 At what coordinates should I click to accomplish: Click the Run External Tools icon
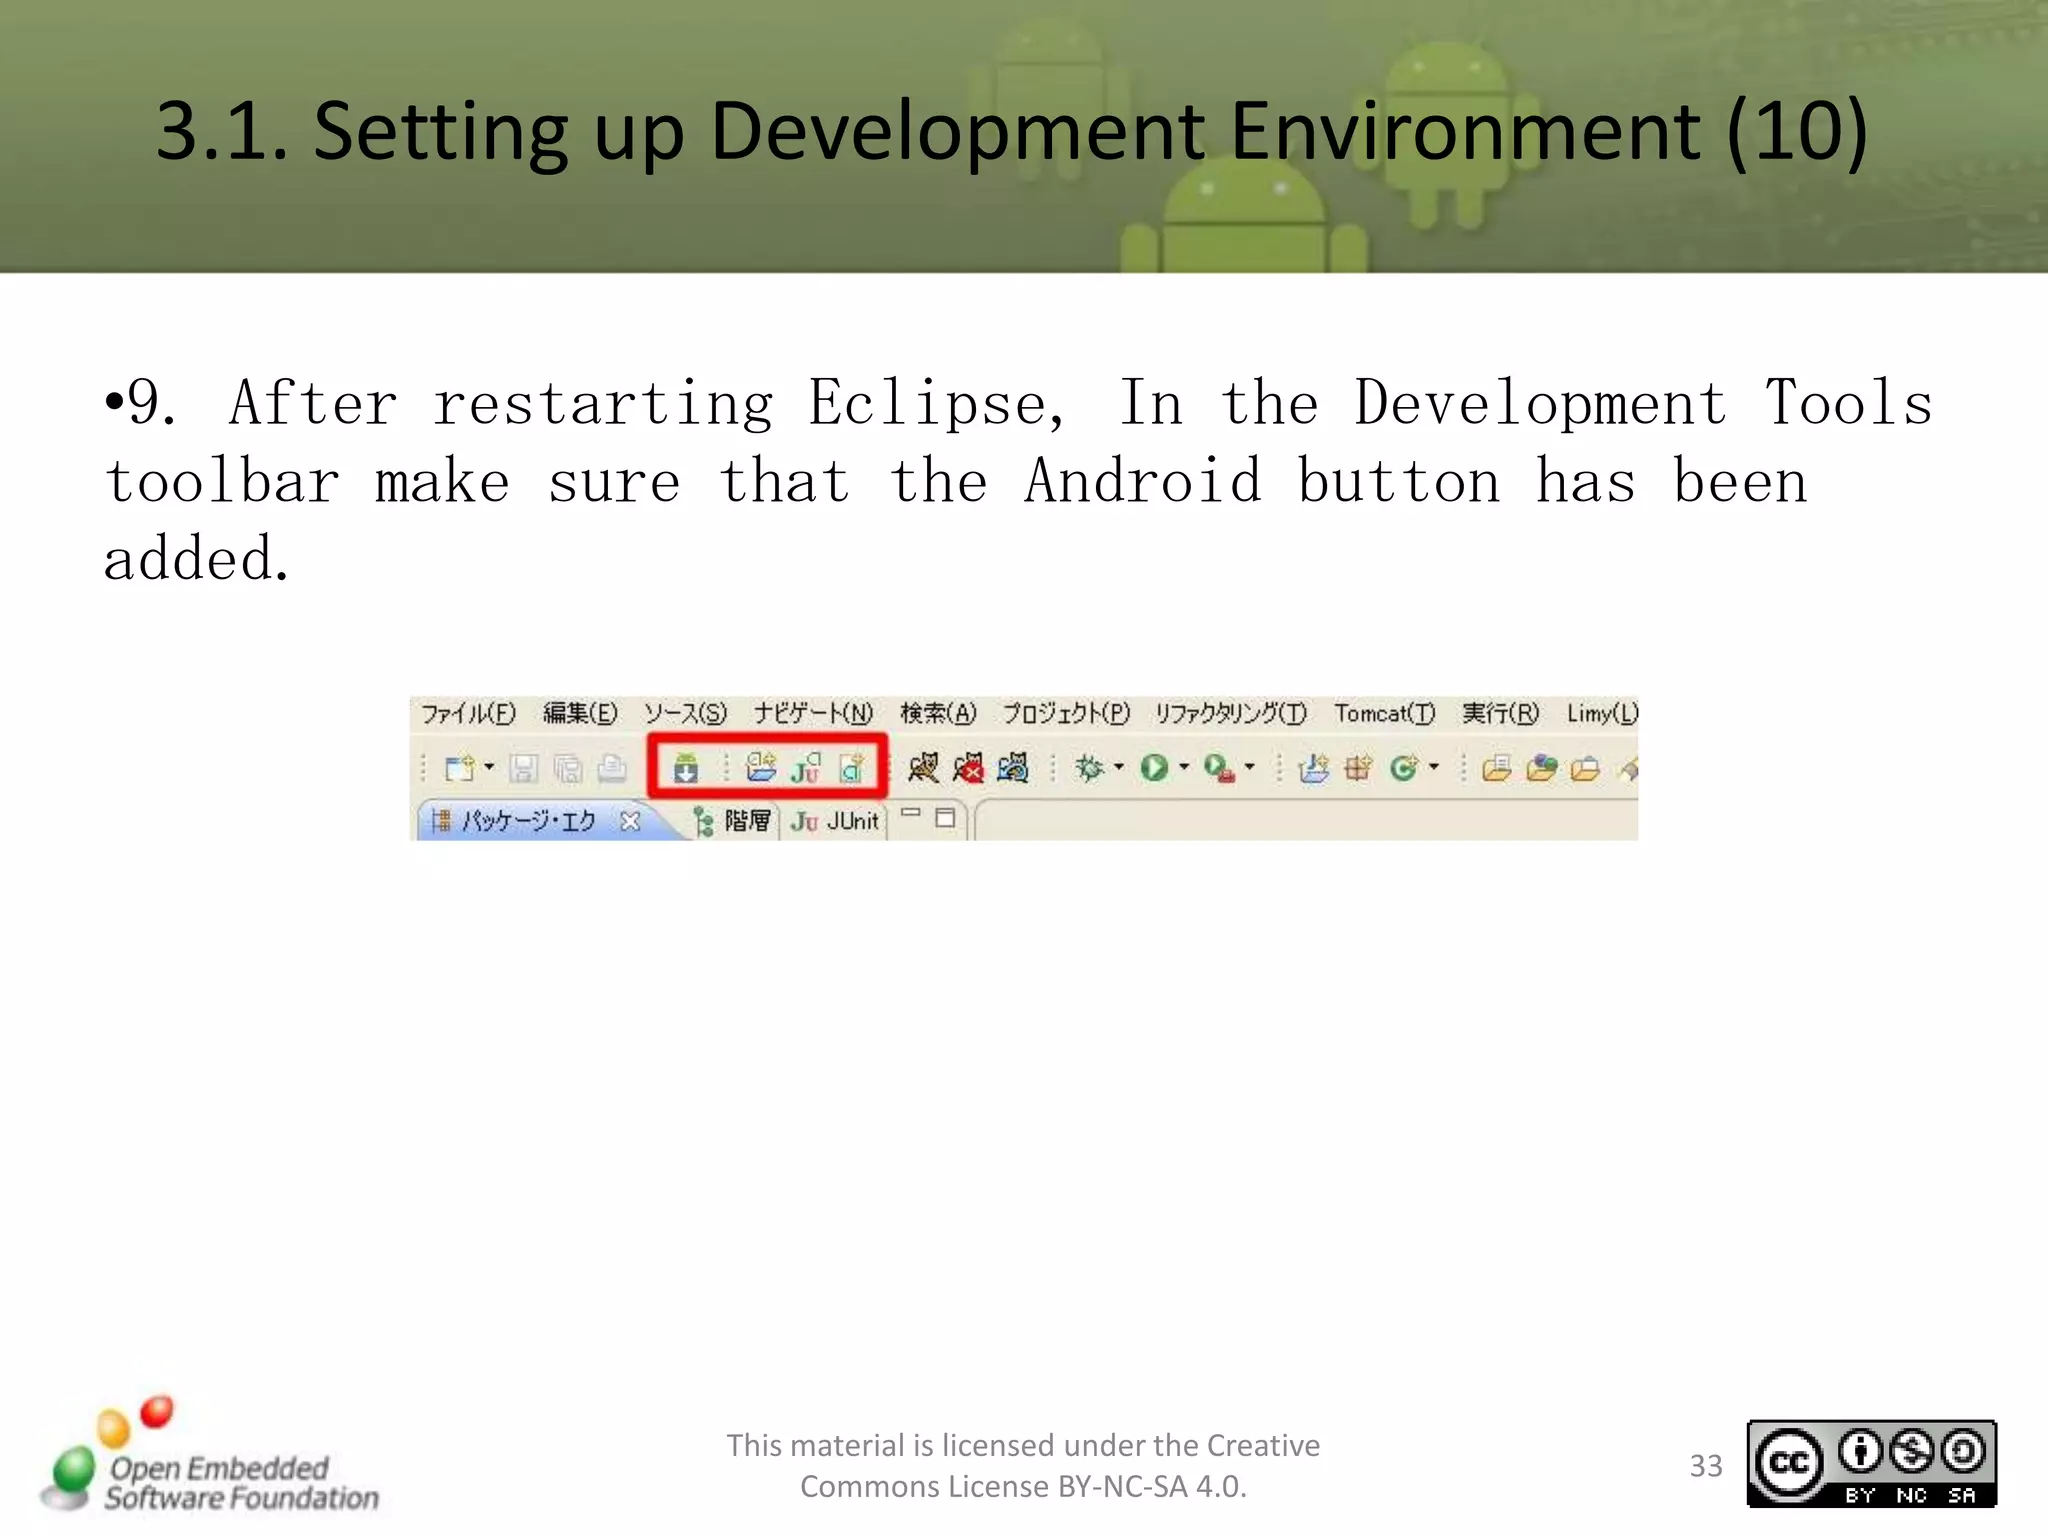(1219, 768)
